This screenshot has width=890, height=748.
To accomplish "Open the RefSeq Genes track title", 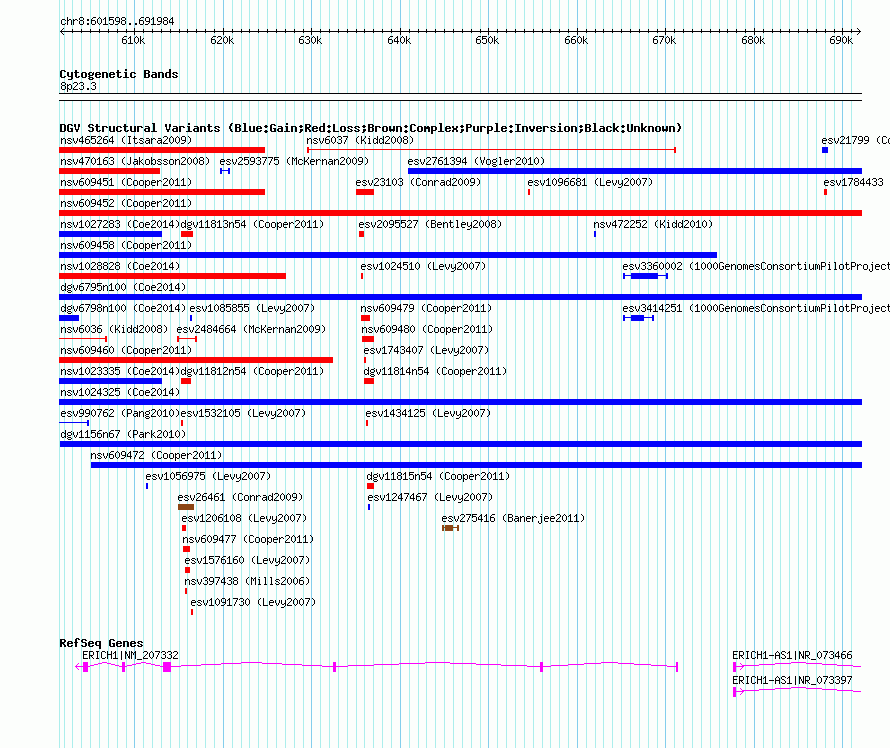I will 101,643.
